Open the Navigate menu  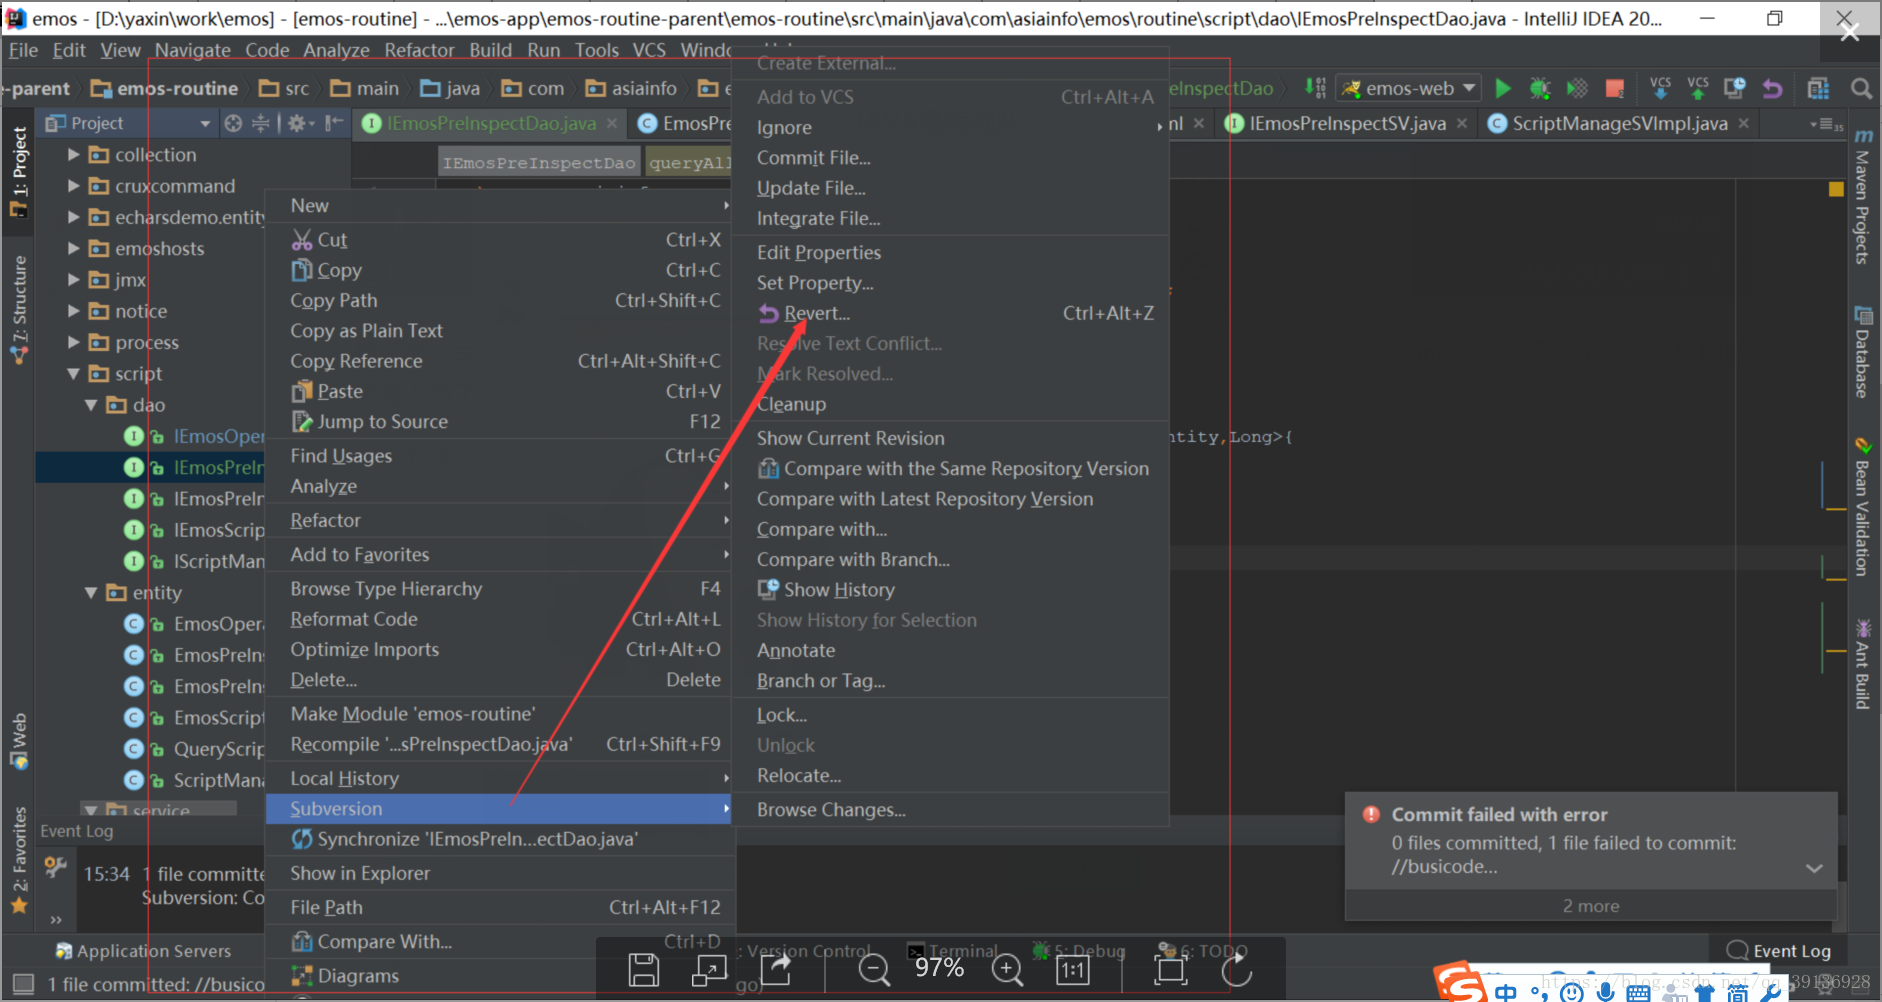pyautogui.click(x=192, y=50)
